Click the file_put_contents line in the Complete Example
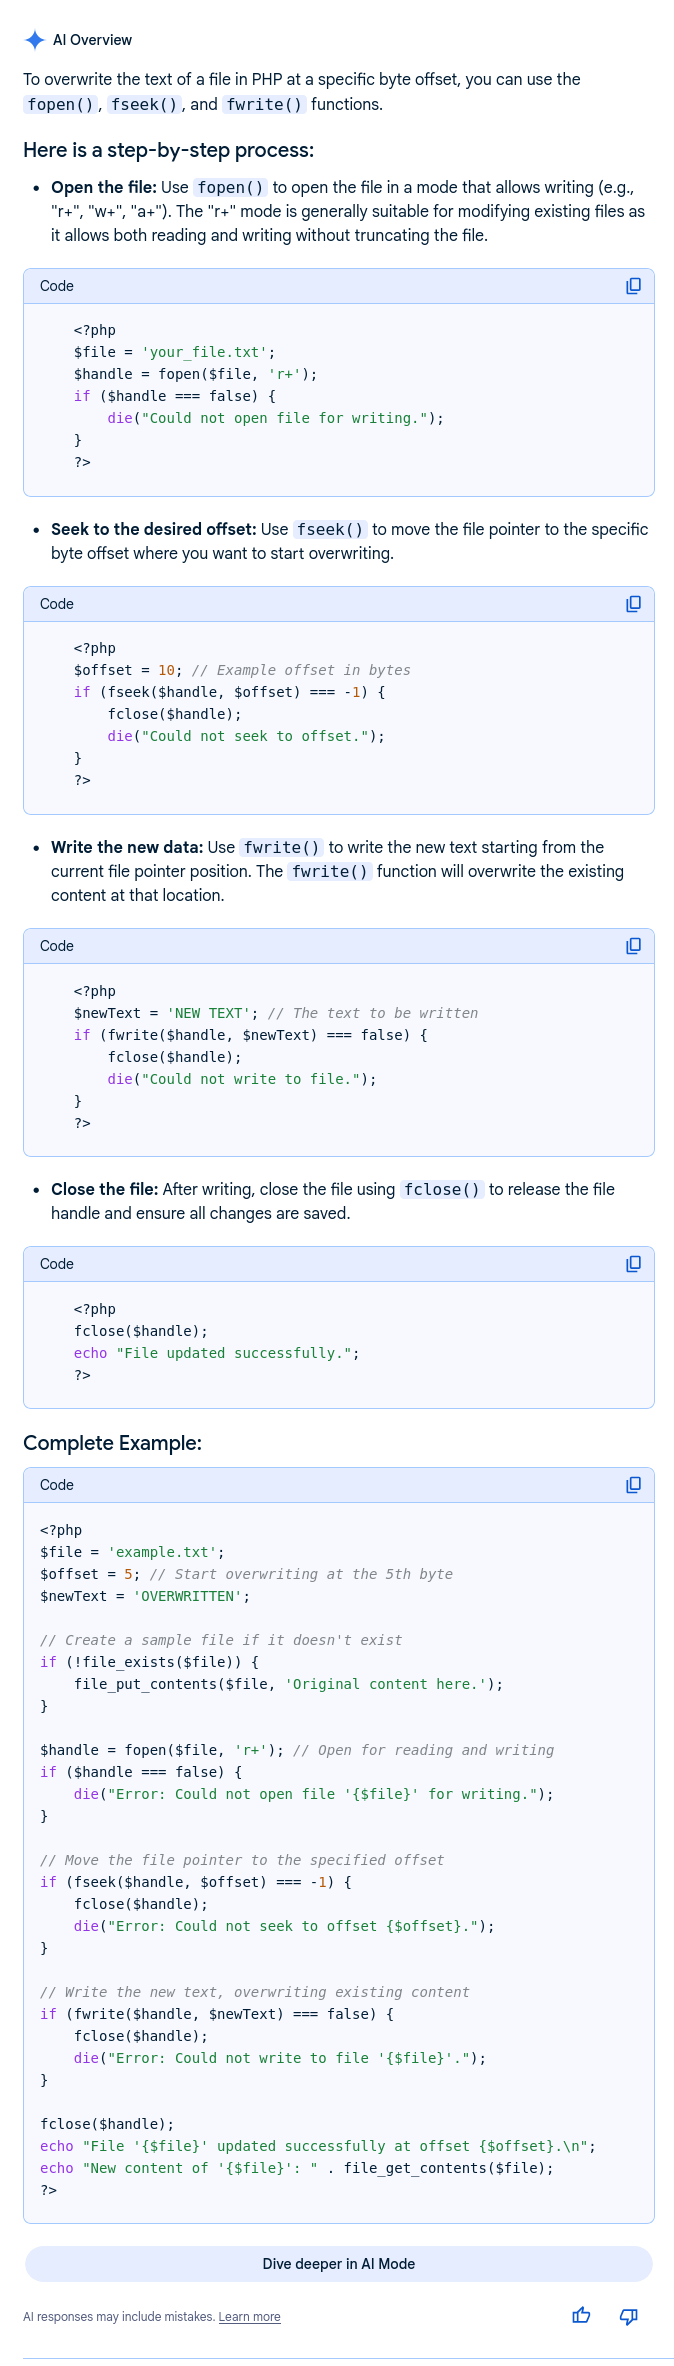674x2366 pixels. (288, 1684)
